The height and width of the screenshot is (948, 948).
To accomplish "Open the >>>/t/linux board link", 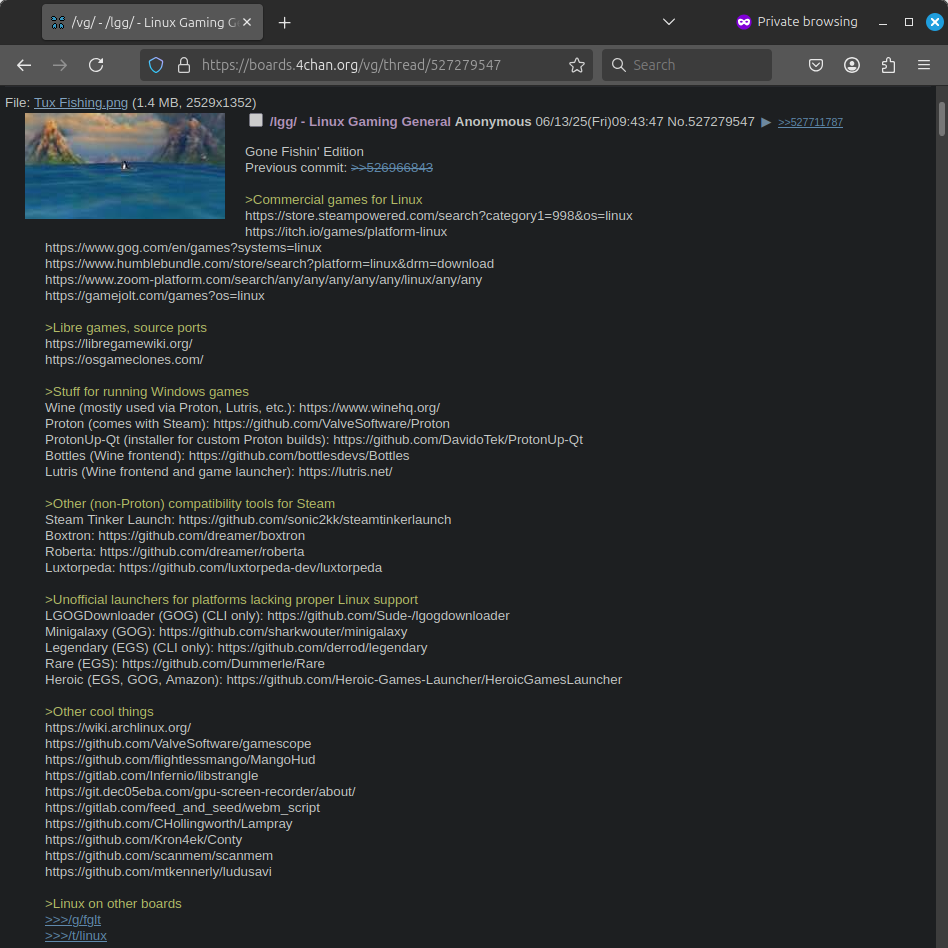I will 76,935.
